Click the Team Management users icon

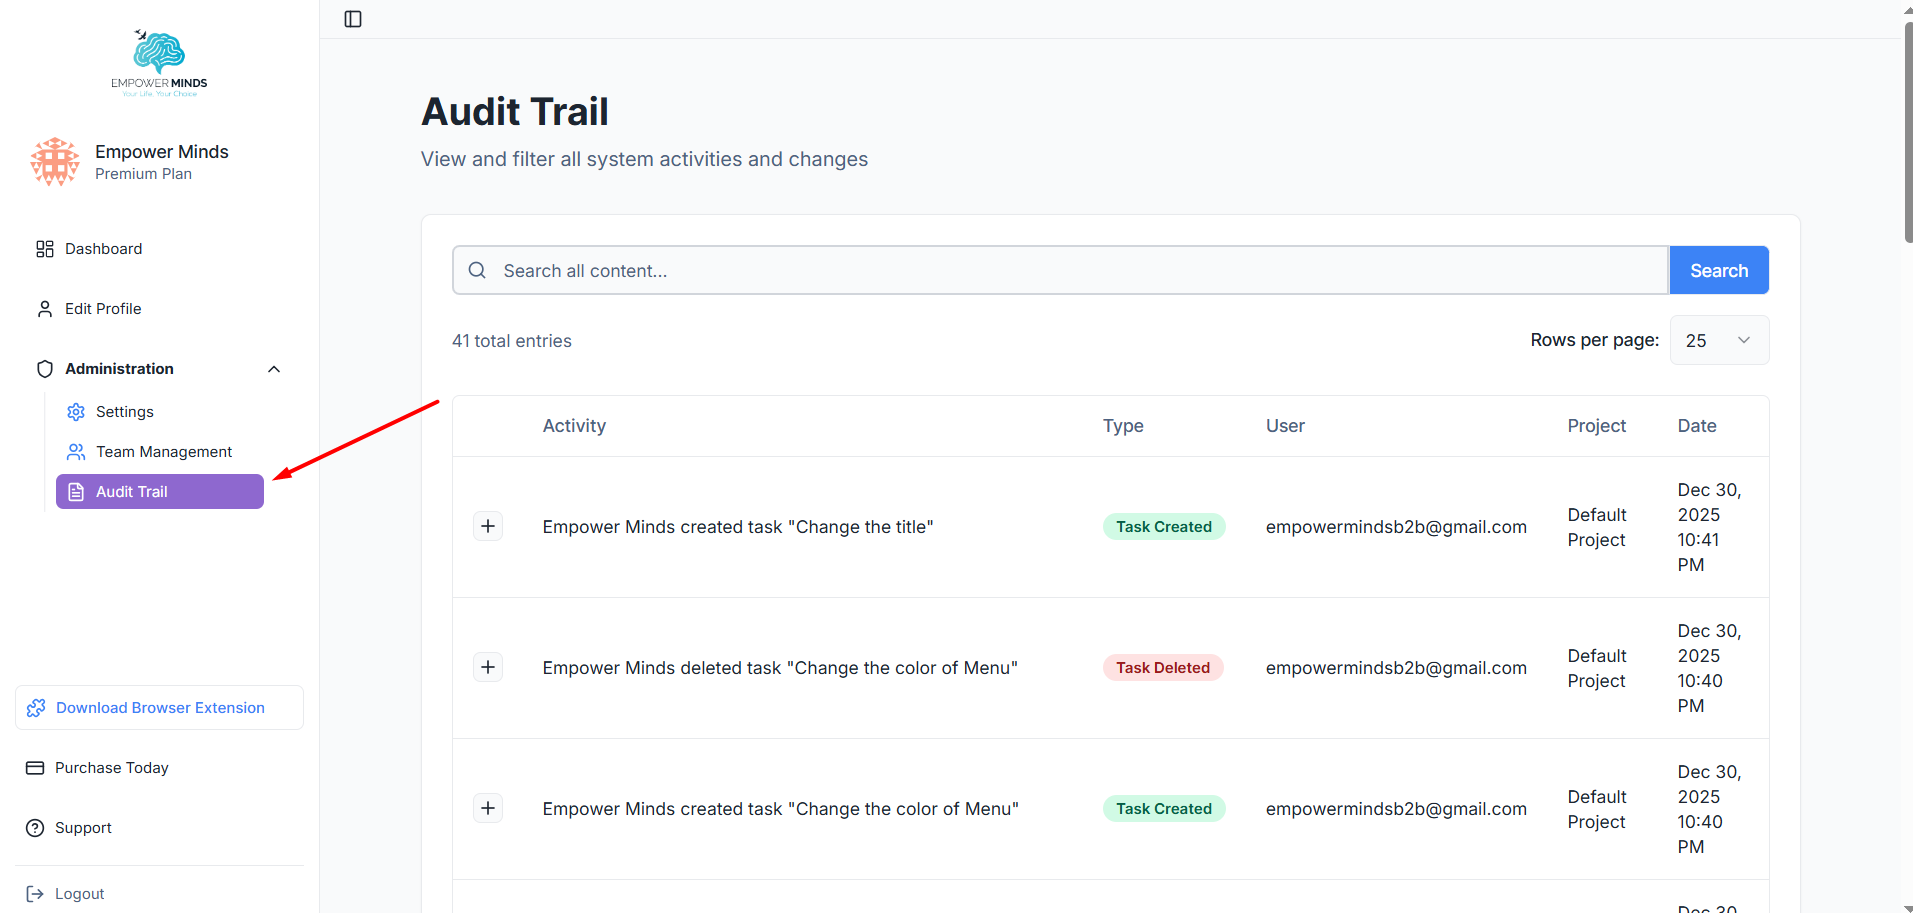76,452
